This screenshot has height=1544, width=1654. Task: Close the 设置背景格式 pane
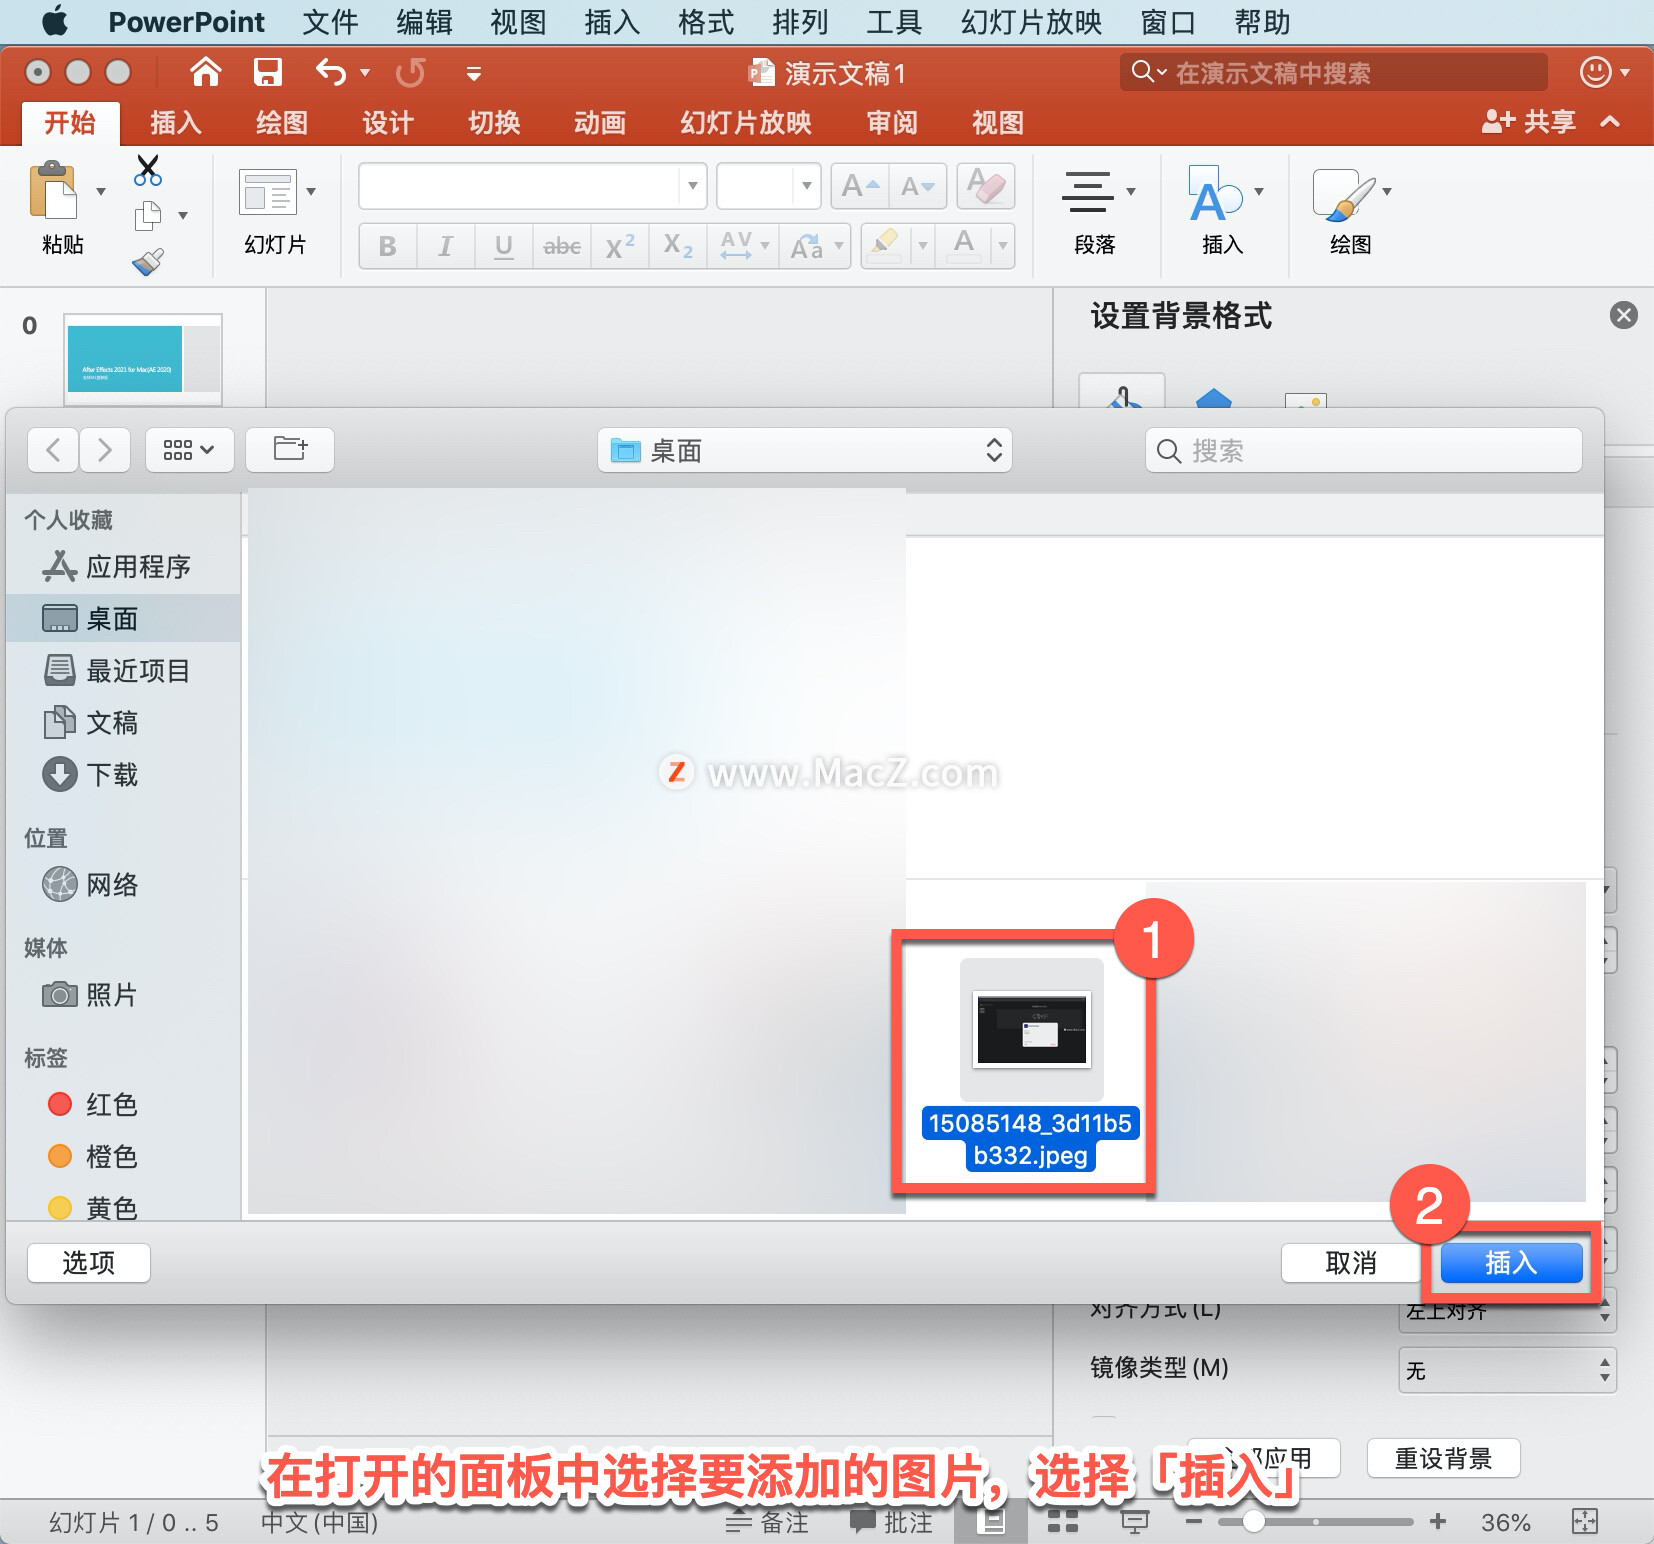pos(1624,316)
